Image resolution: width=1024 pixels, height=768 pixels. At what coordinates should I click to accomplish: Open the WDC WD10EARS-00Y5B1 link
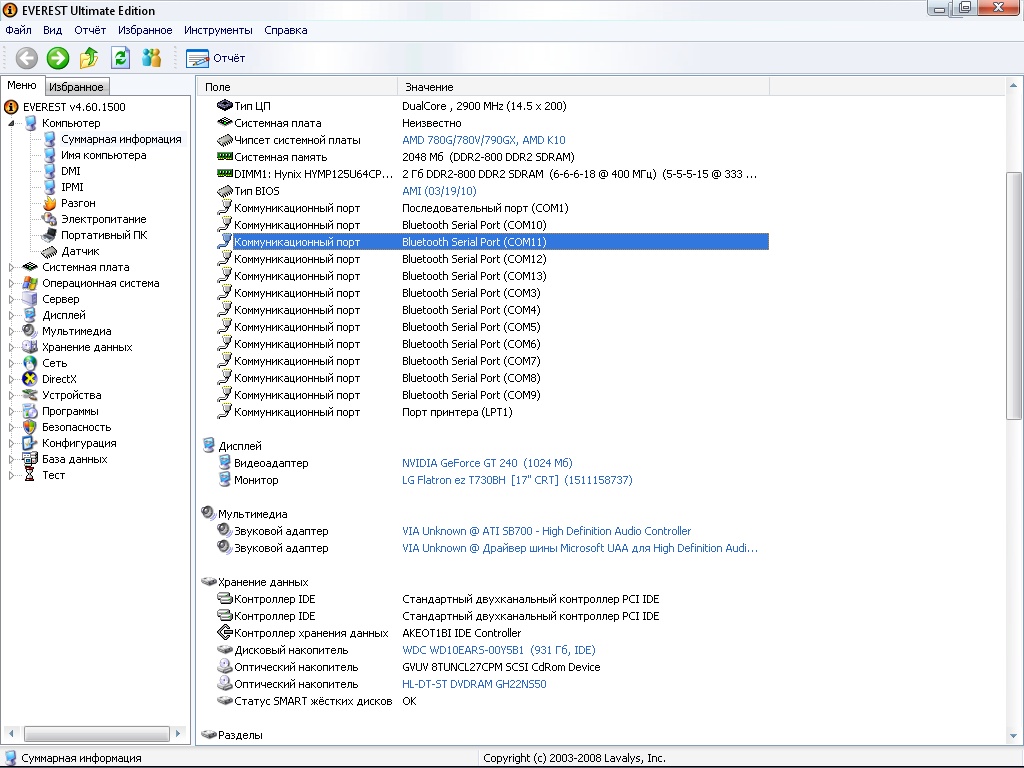[x=499, y=650]
